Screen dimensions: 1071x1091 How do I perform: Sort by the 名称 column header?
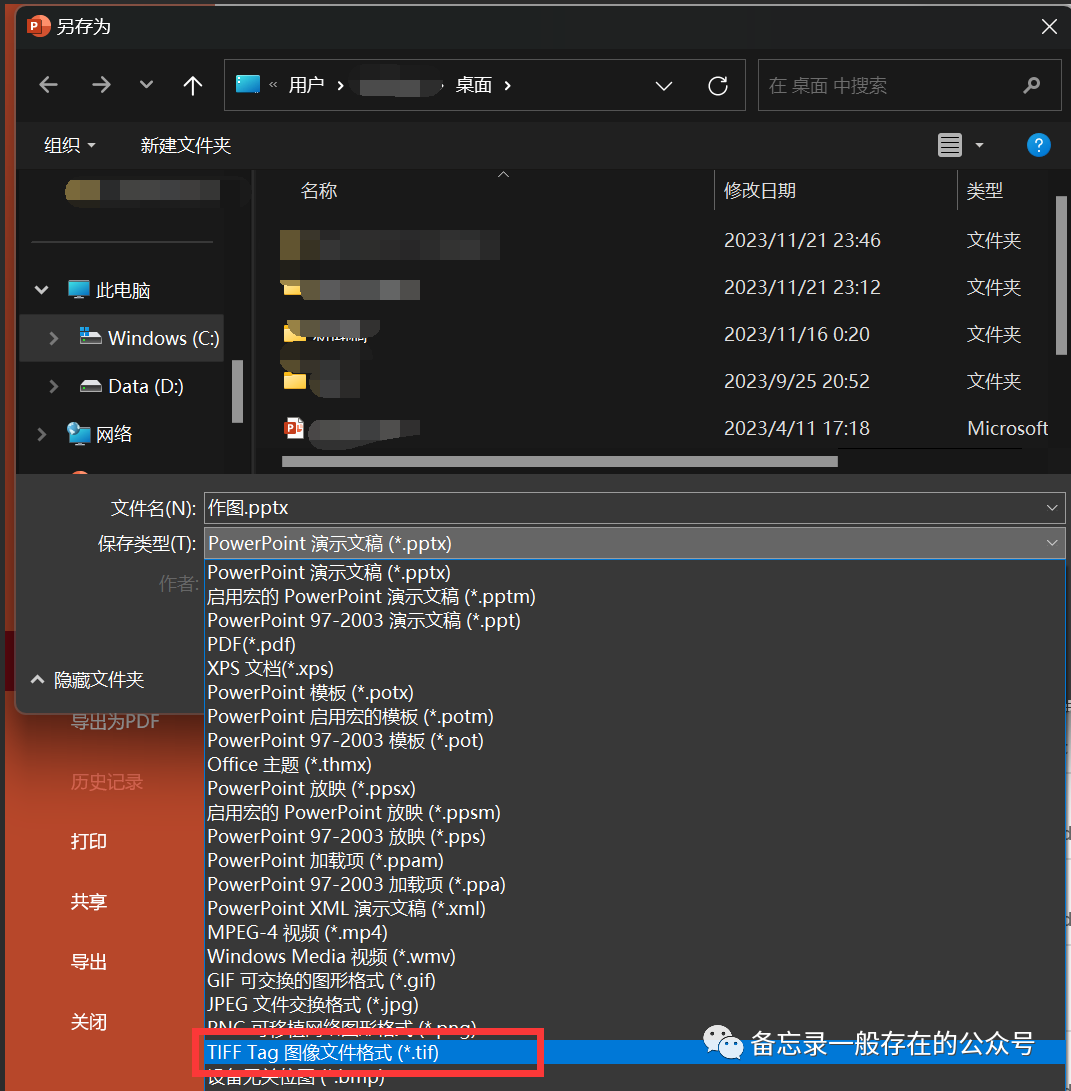pyautogui.click(x=319, y=191)
